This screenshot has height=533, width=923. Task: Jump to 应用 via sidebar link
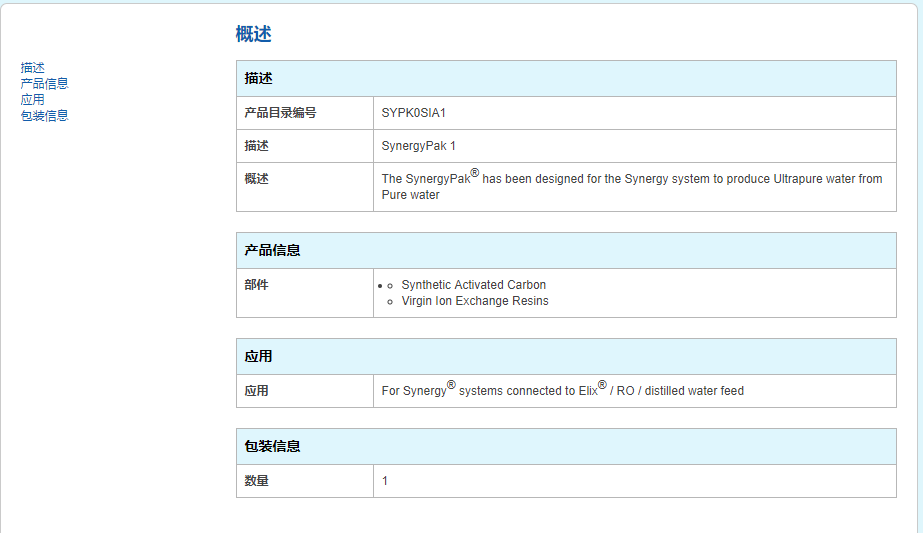coord(33,100)
